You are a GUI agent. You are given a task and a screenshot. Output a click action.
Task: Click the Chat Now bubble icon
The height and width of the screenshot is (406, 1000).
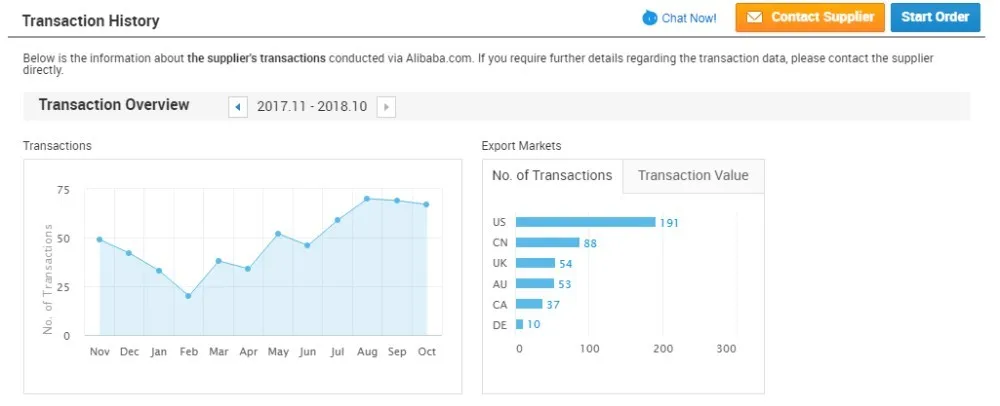pyautogui.click(x=649, y=18)
